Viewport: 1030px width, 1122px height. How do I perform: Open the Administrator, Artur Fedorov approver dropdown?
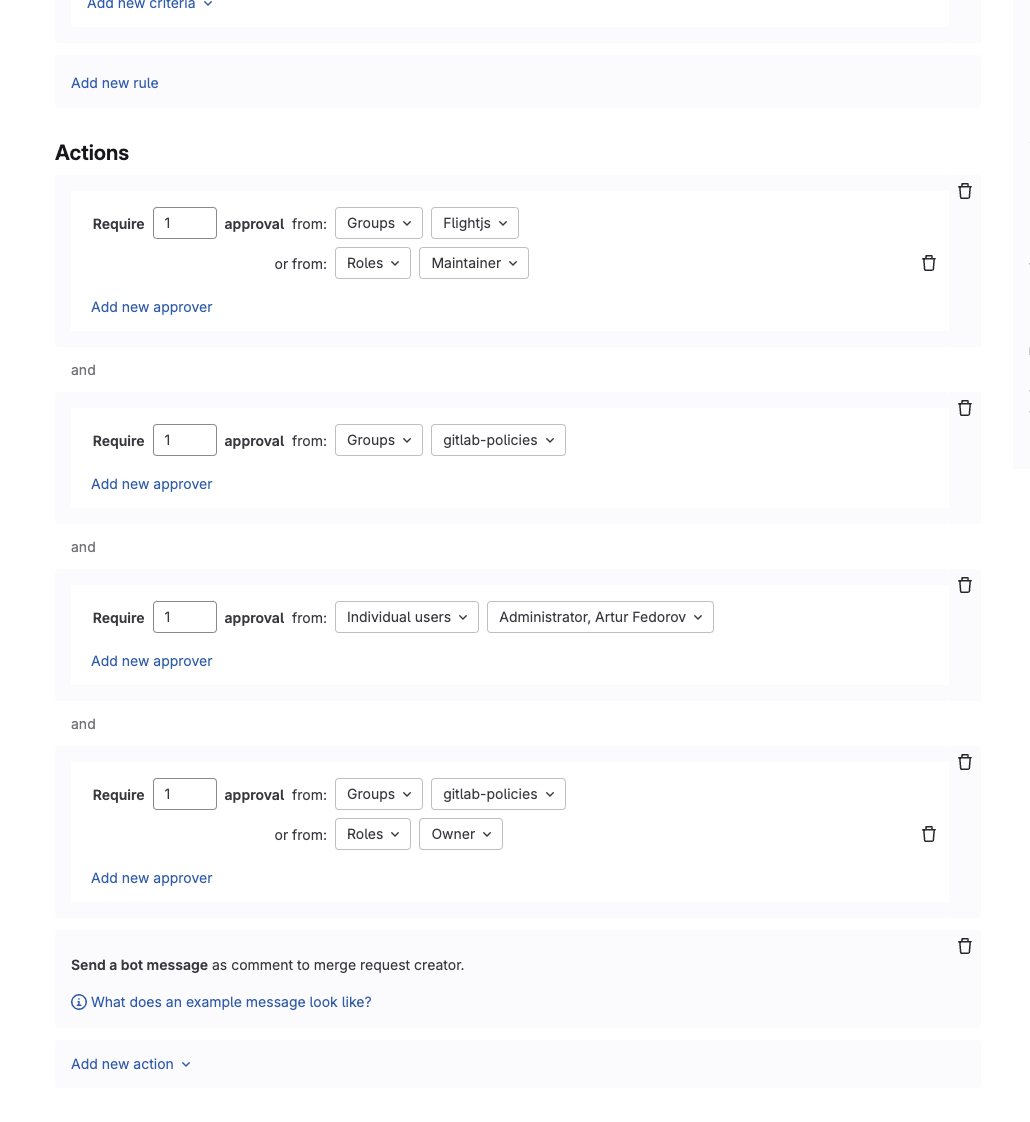pyautogui.click(x=600, y=617)
